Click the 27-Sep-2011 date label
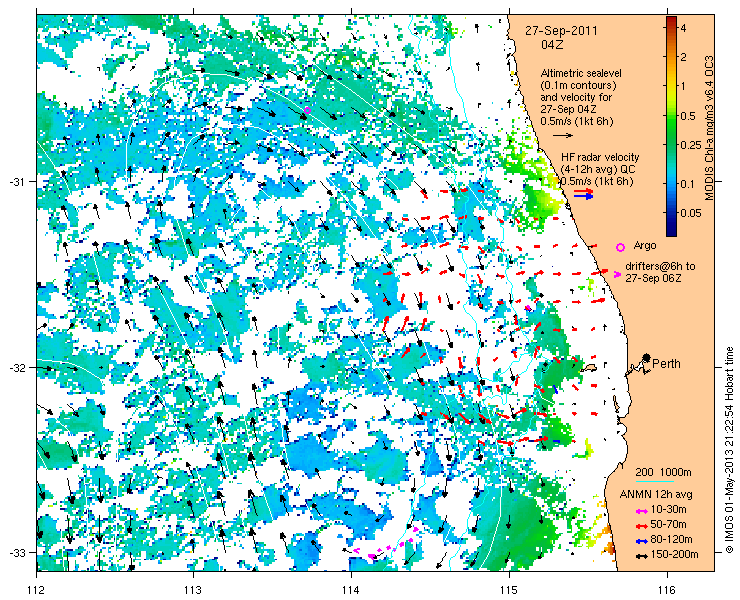This screenshot has height=600, width=740. click(x=562, y=31)
